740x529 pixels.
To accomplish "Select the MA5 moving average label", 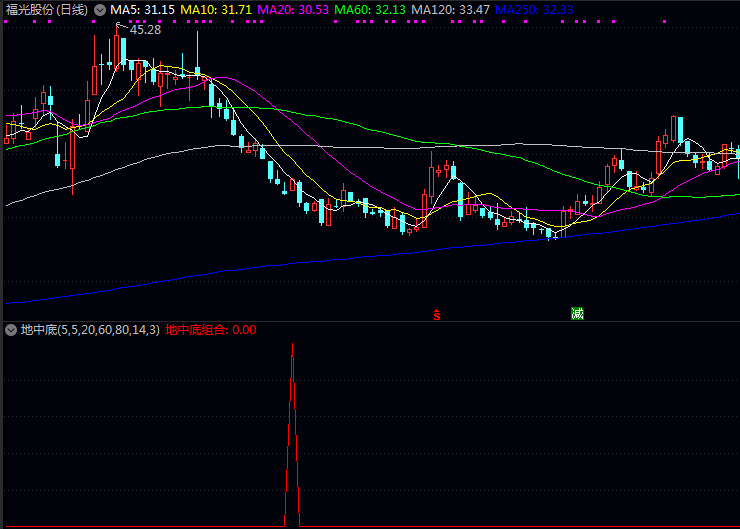I will point(142,9).
